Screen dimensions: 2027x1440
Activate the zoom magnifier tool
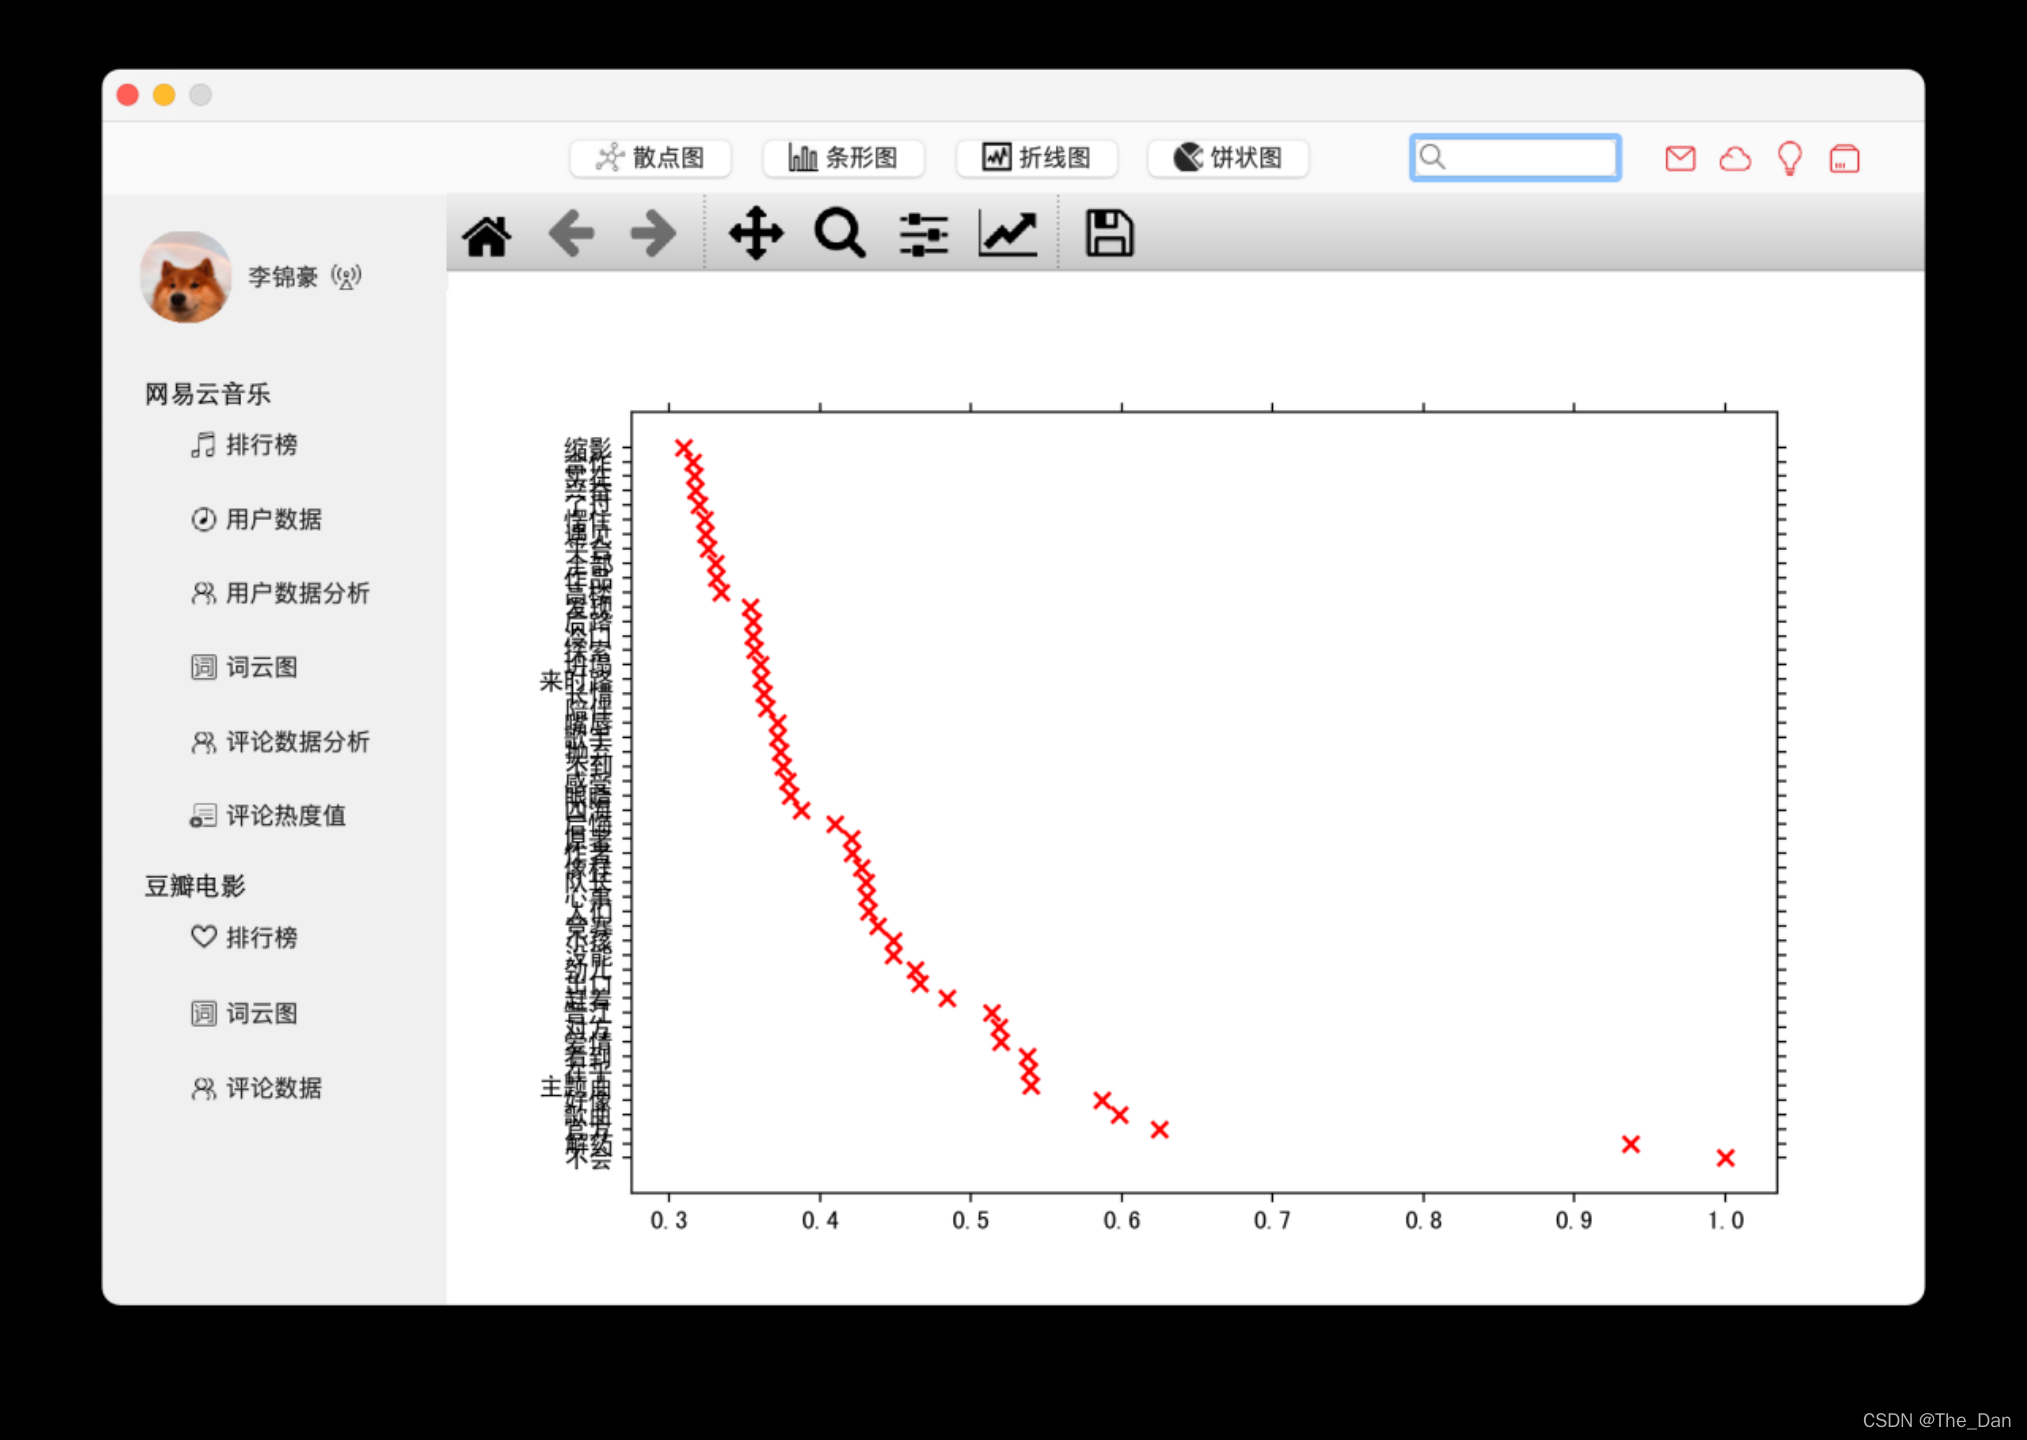click(840, 234)
